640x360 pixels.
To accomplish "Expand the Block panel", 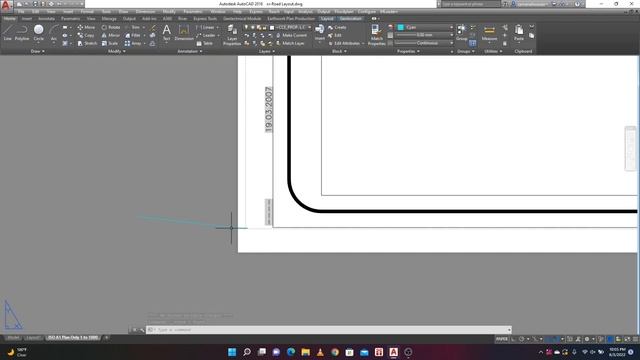I will pos(339,51).
